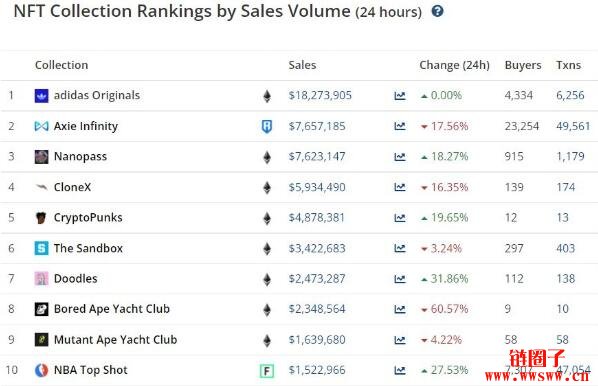Click the Ethereum icon beside CryptoPunks
The width and height of the screenshot is (598, 386).
tap(267, 218)
